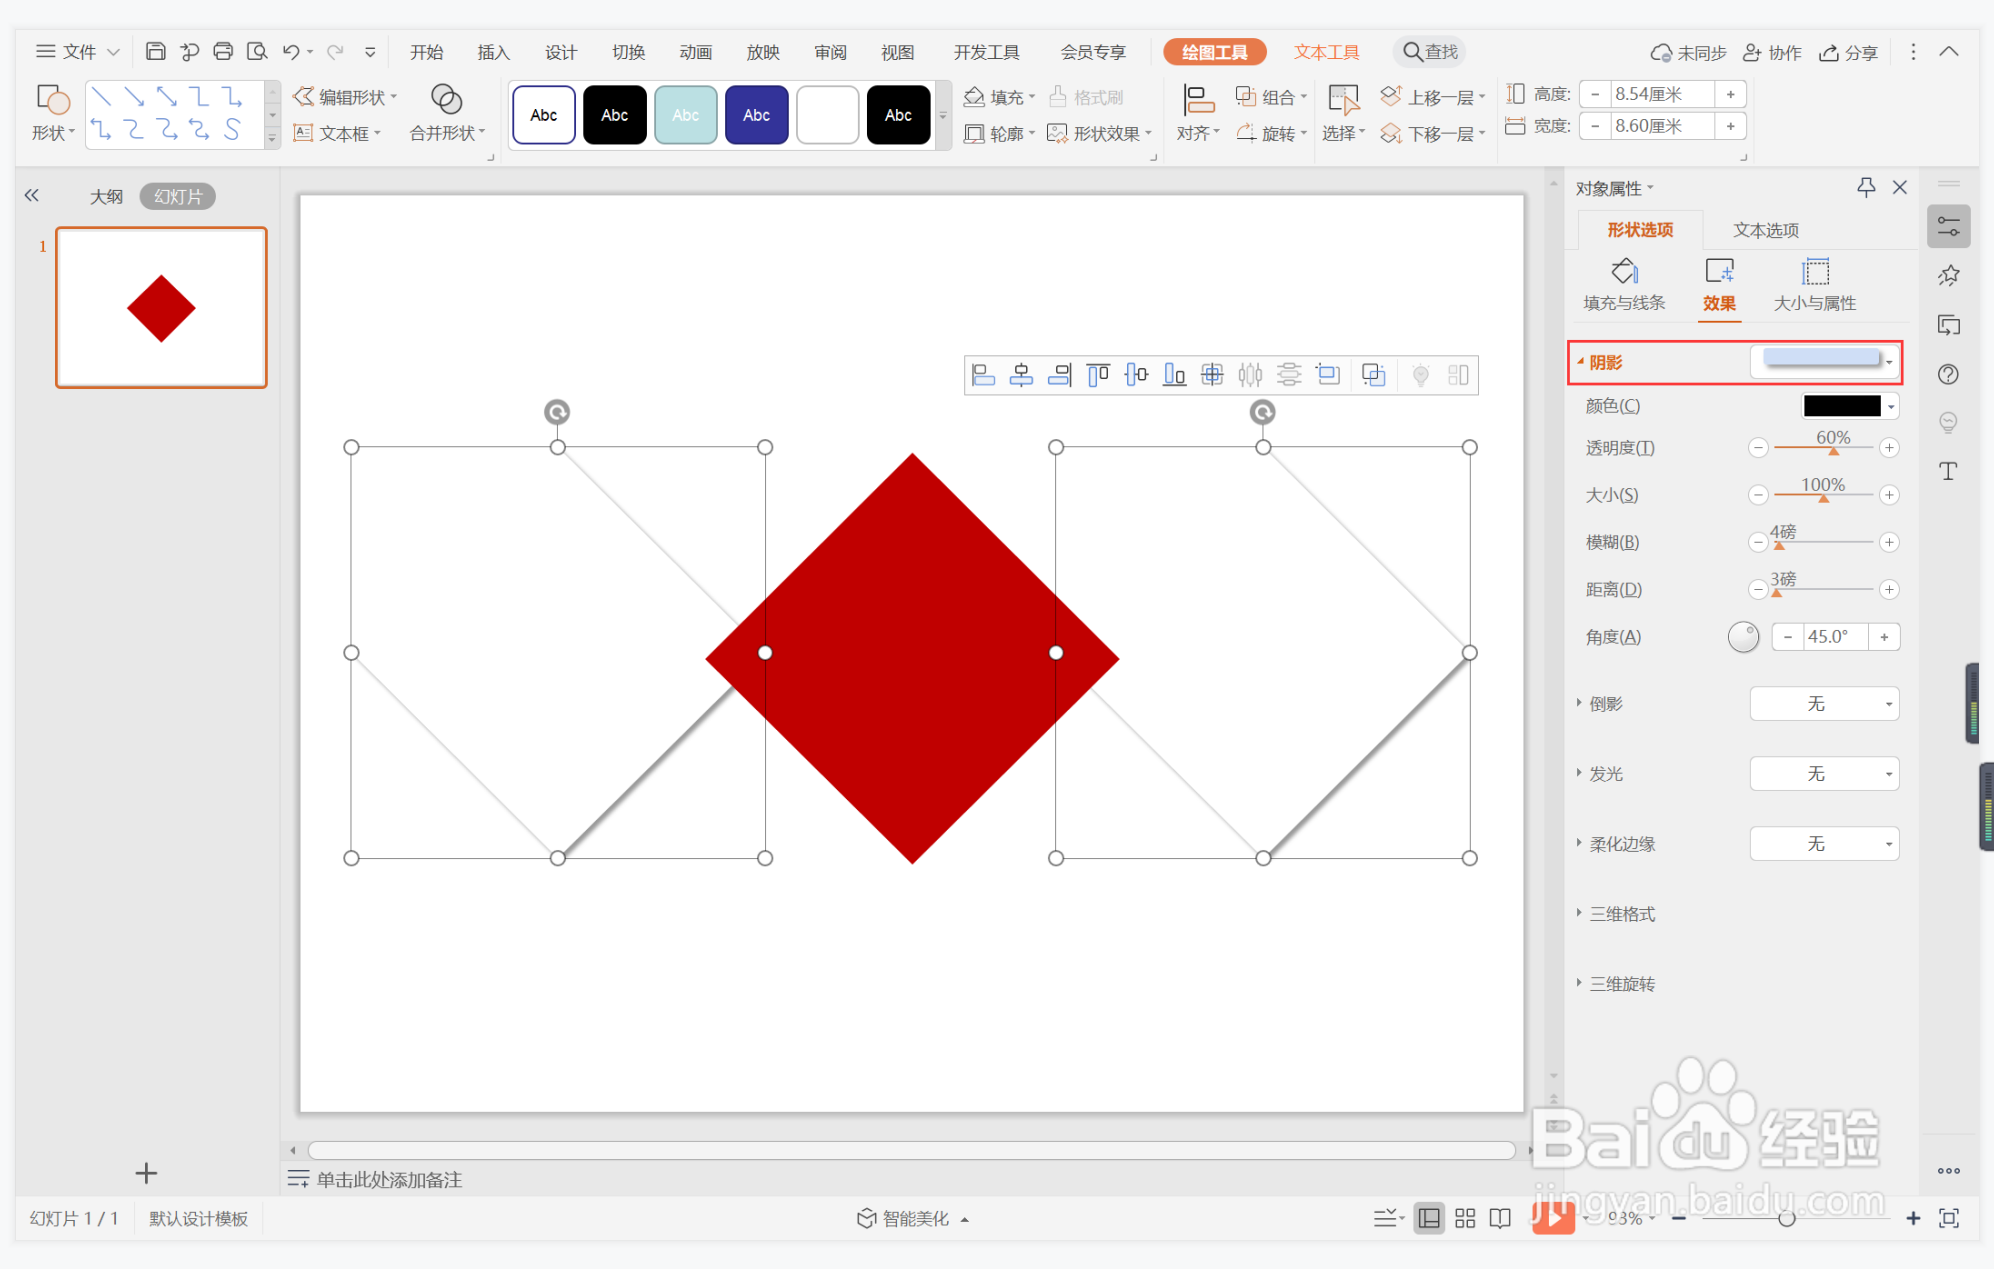1994x1269 pixels.
Task: Click the shape height input field
Action: pyautogui.click(x=1662, y=94)
